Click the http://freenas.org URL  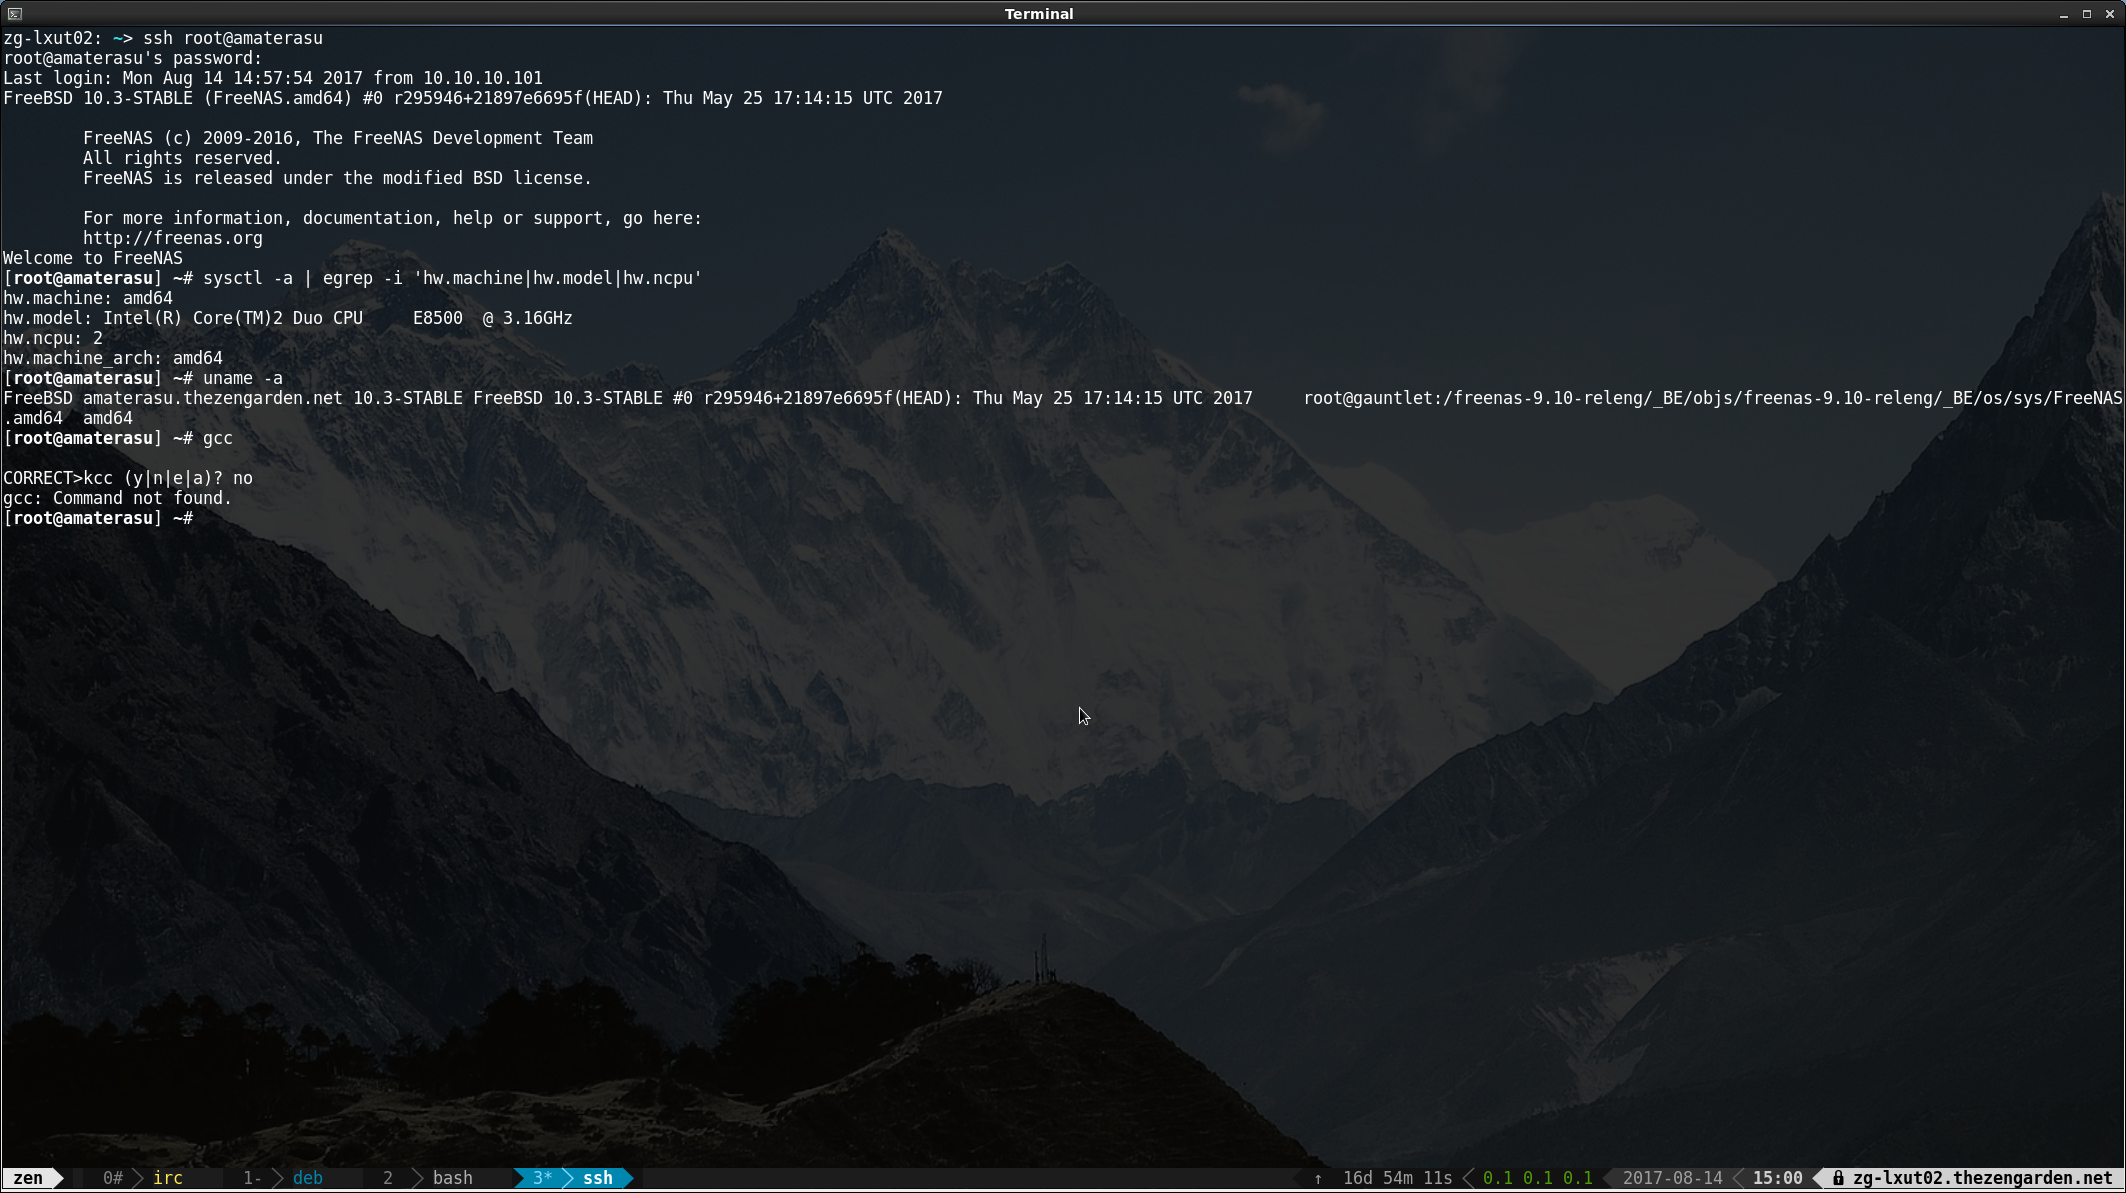(173, 238)
